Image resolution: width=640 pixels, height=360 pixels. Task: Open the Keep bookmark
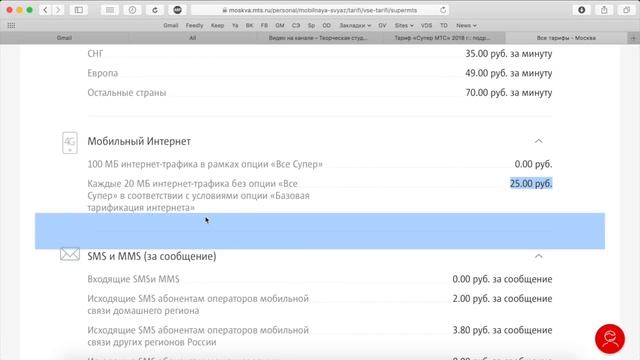(x=217, y=25)
